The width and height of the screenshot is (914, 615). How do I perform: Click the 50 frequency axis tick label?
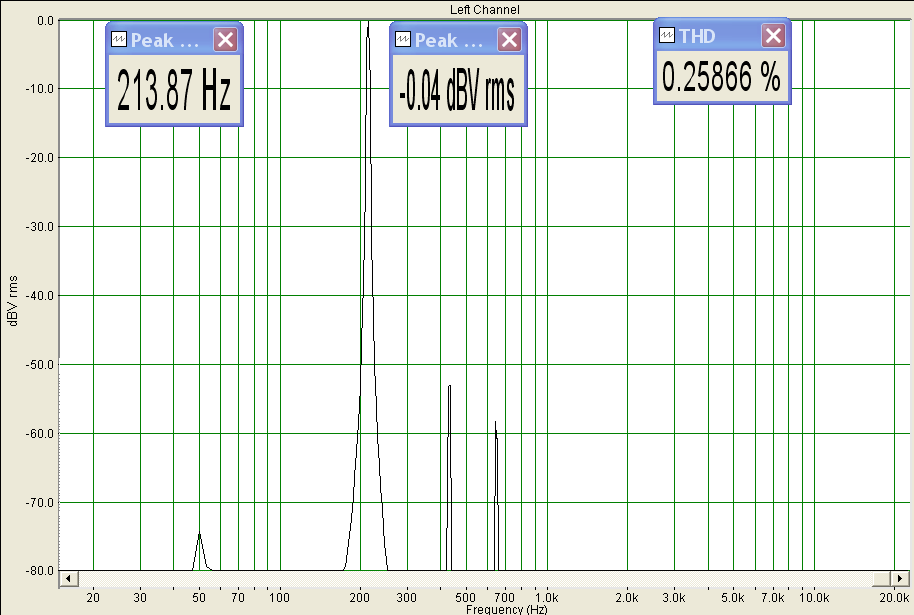click(x=199, y=598)
